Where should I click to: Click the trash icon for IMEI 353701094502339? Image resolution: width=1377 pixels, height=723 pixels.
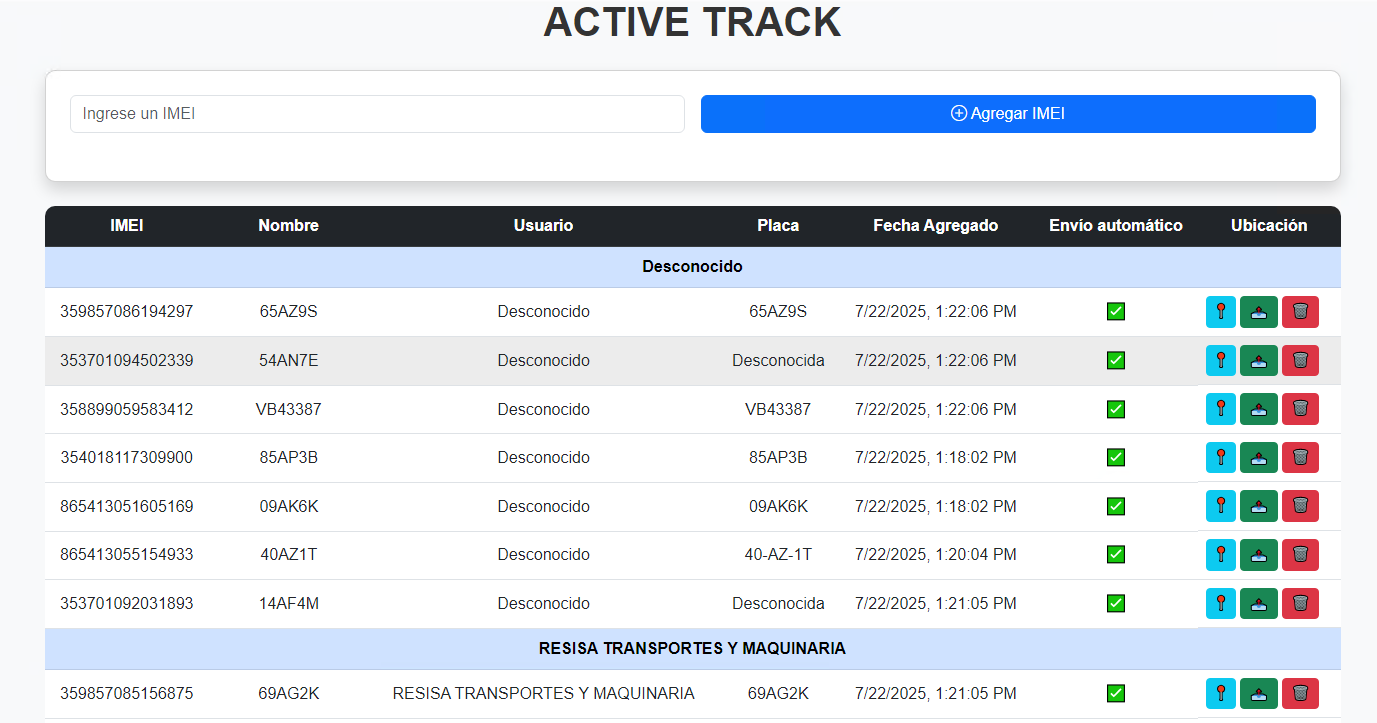coord(1300,361)
